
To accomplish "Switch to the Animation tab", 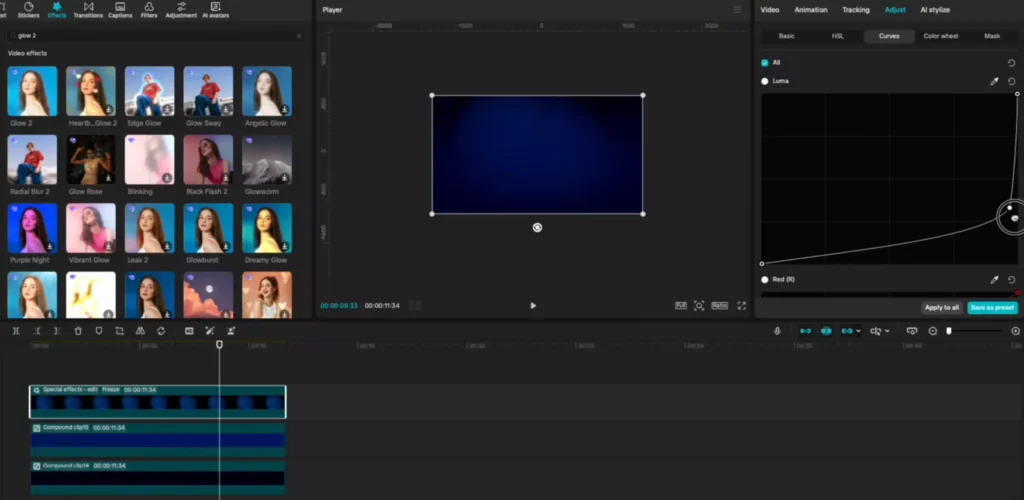I will [810, 10].
